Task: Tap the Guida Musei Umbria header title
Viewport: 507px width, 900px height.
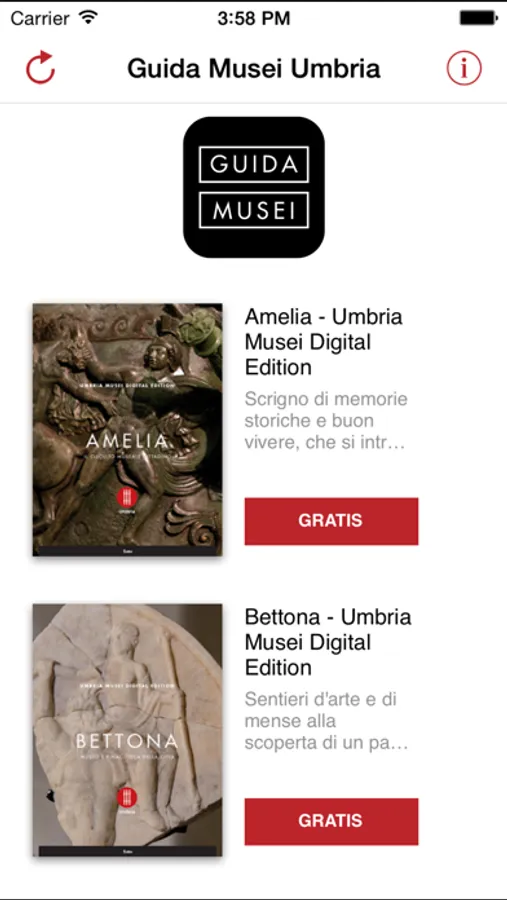Action: pos(254,69)
